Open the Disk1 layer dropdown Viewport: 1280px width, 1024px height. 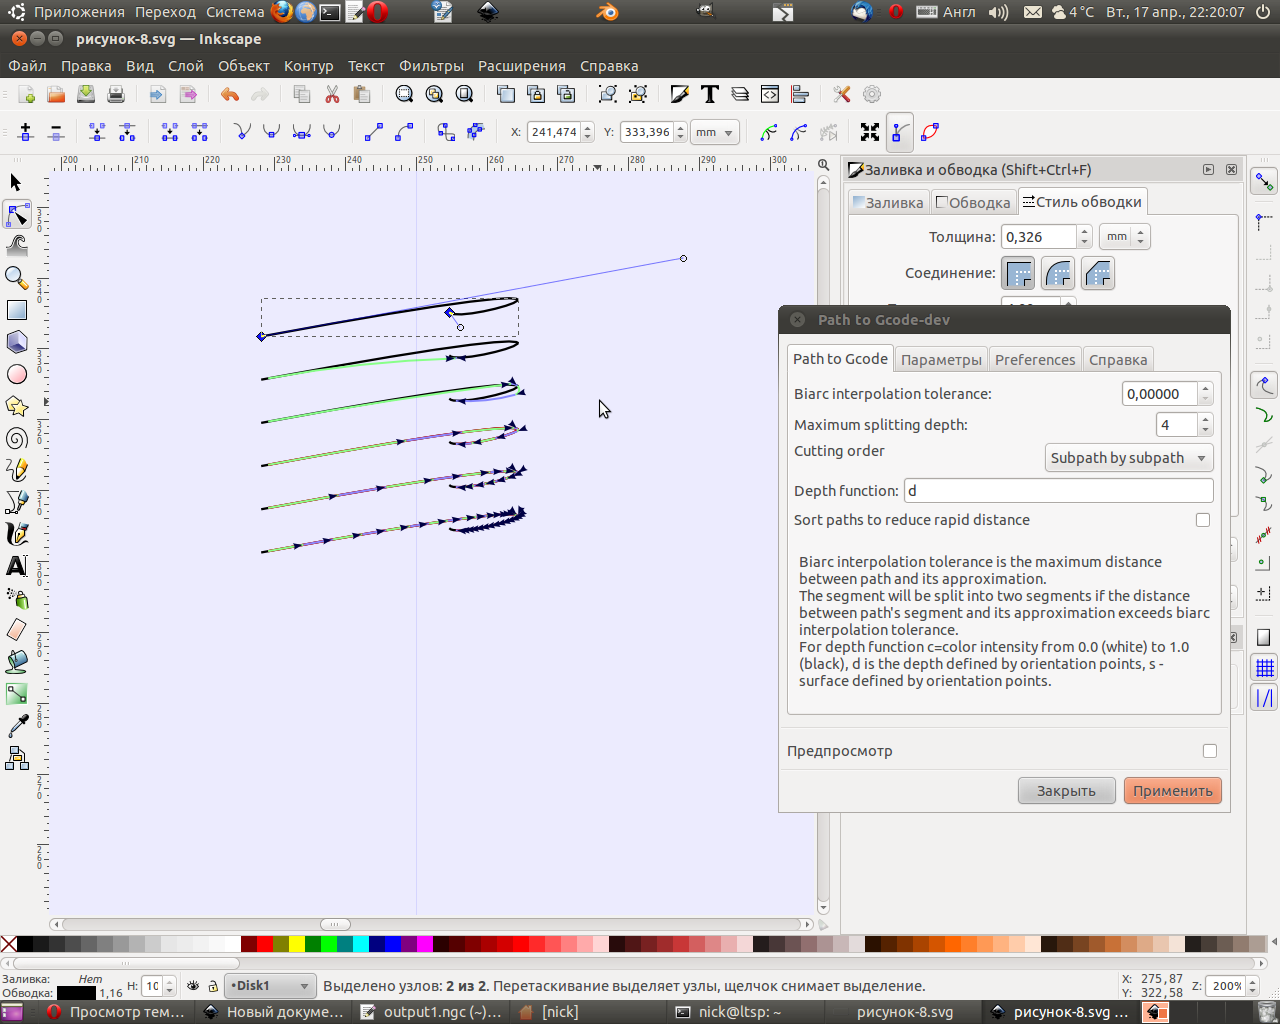(x=270, y=986)
